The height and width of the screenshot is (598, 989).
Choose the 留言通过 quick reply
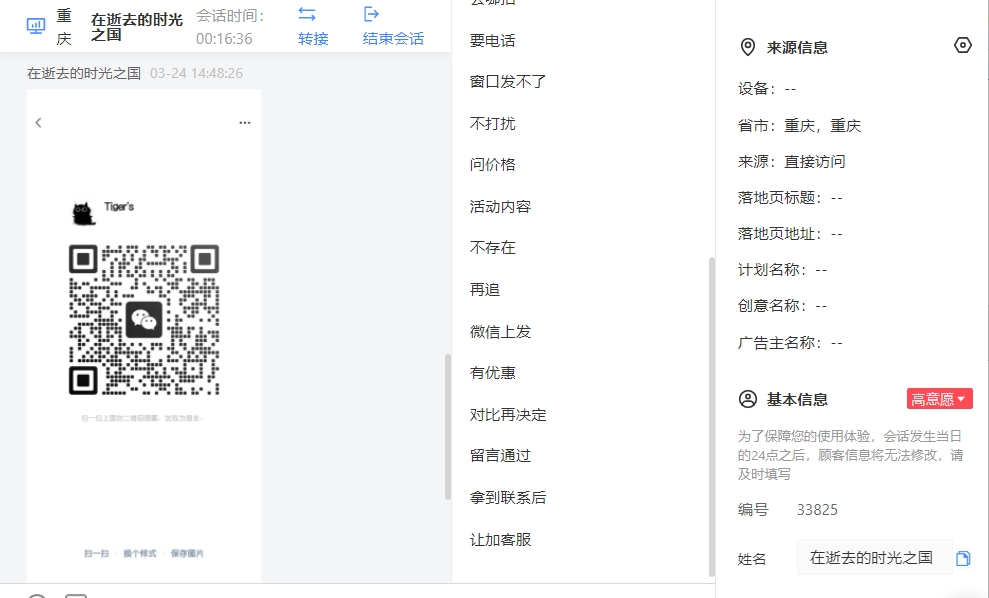(501, 456)
